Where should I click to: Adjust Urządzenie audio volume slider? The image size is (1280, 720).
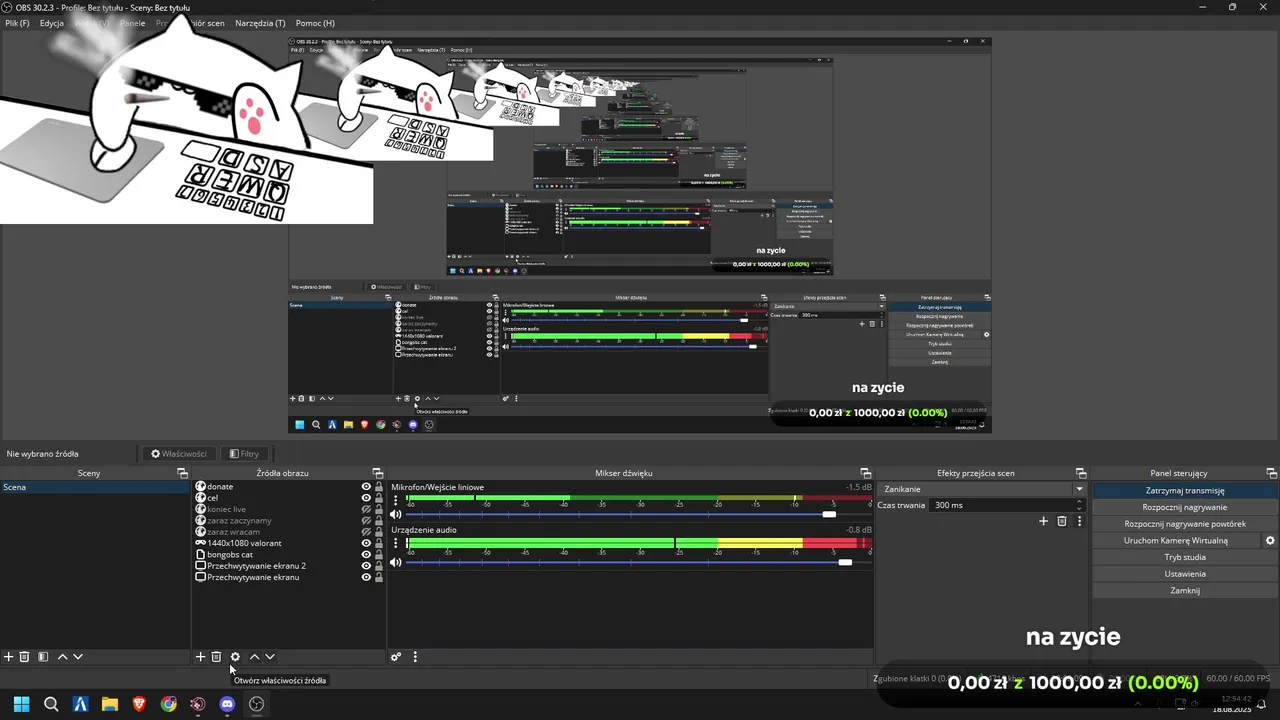[845, 562]
